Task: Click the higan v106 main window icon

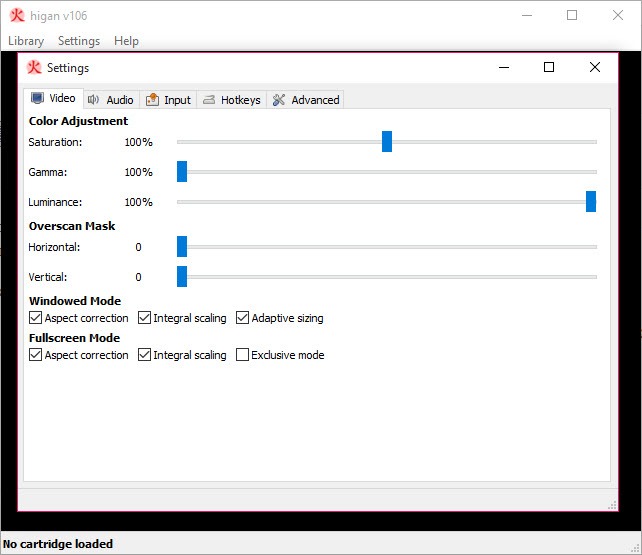Action: pos(17,16)
